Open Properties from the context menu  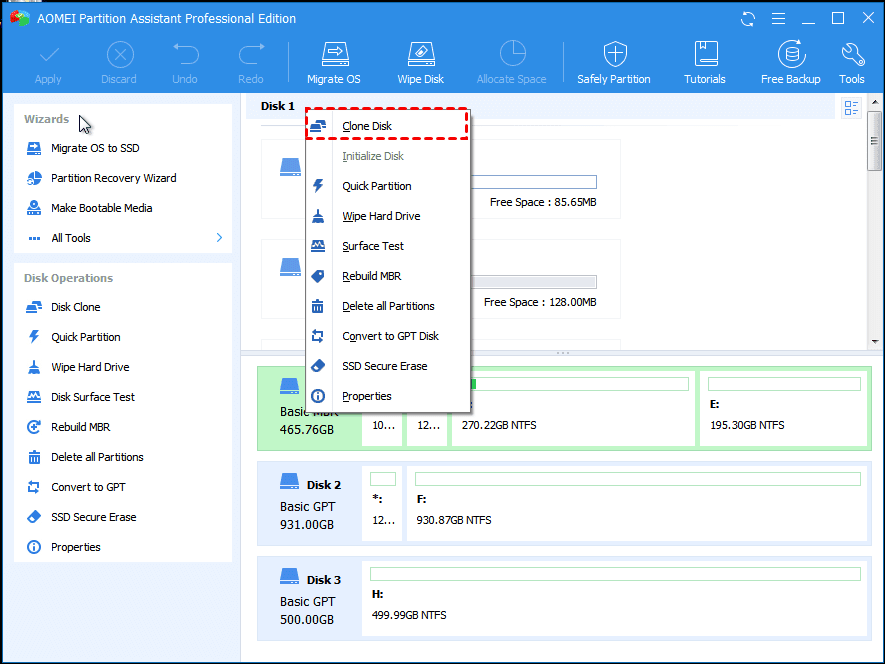(388, 395)
